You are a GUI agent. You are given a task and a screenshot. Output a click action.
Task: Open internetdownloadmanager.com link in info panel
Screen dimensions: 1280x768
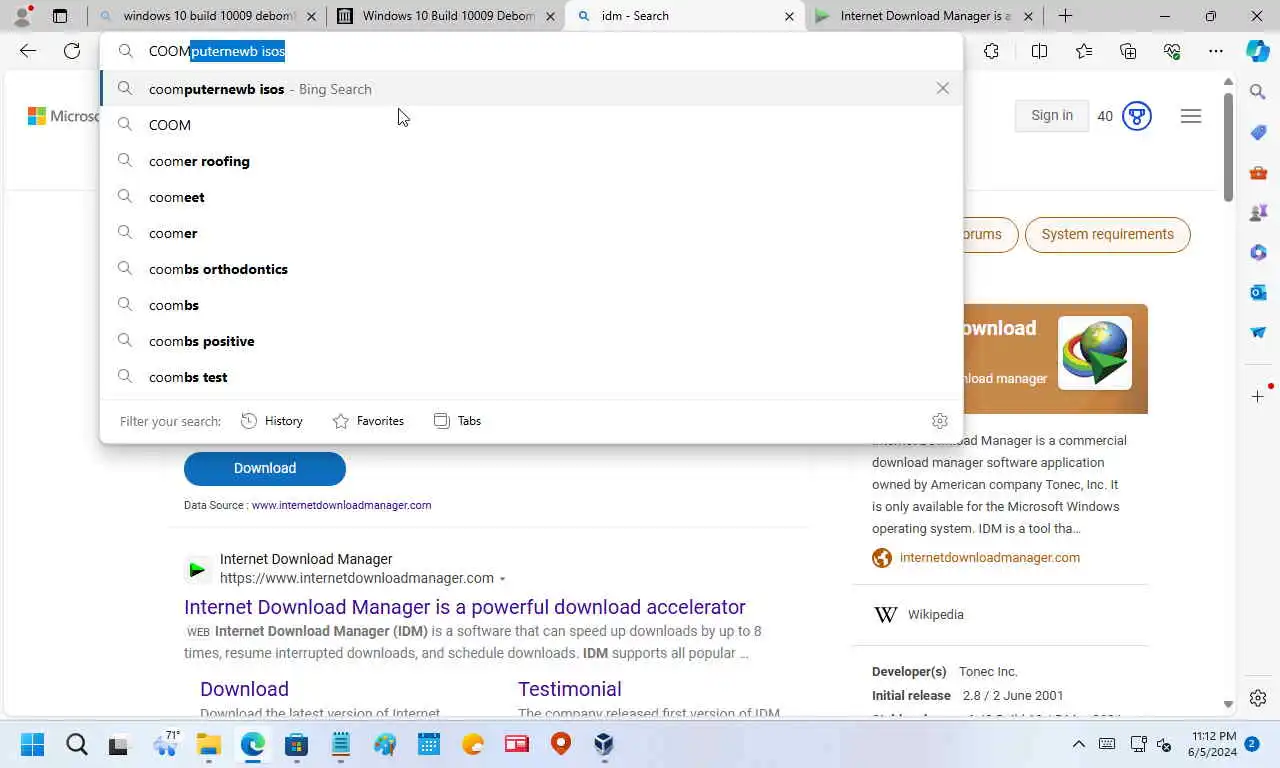(990, 558)
